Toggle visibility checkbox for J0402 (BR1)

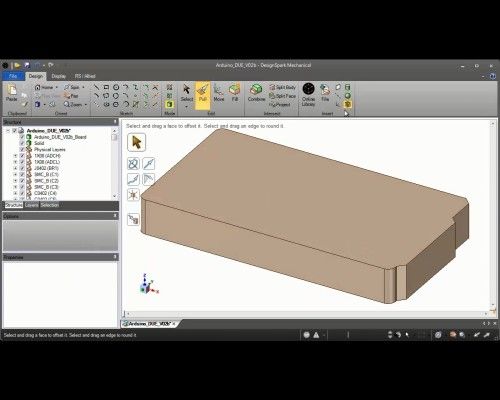tap(22, 168)
